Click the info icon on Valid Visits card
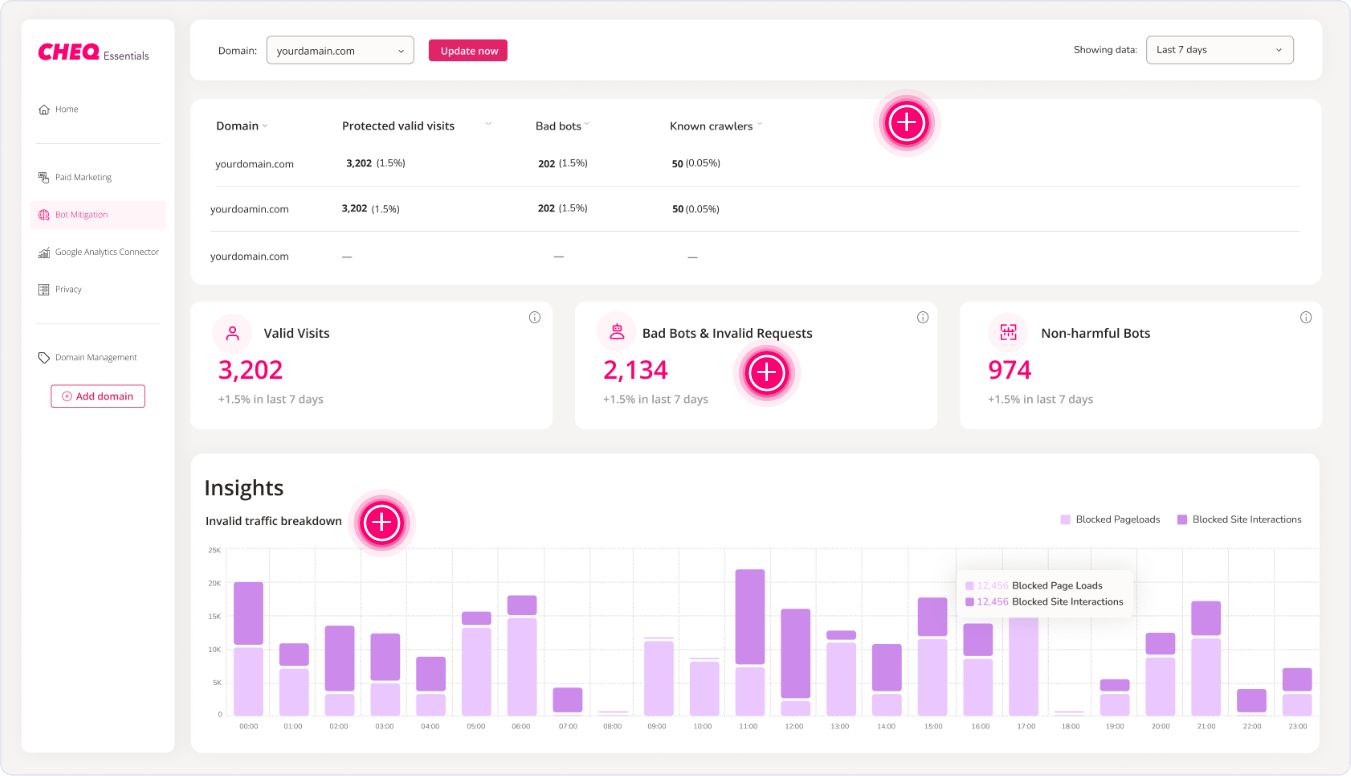 click(x=534, y=317)
